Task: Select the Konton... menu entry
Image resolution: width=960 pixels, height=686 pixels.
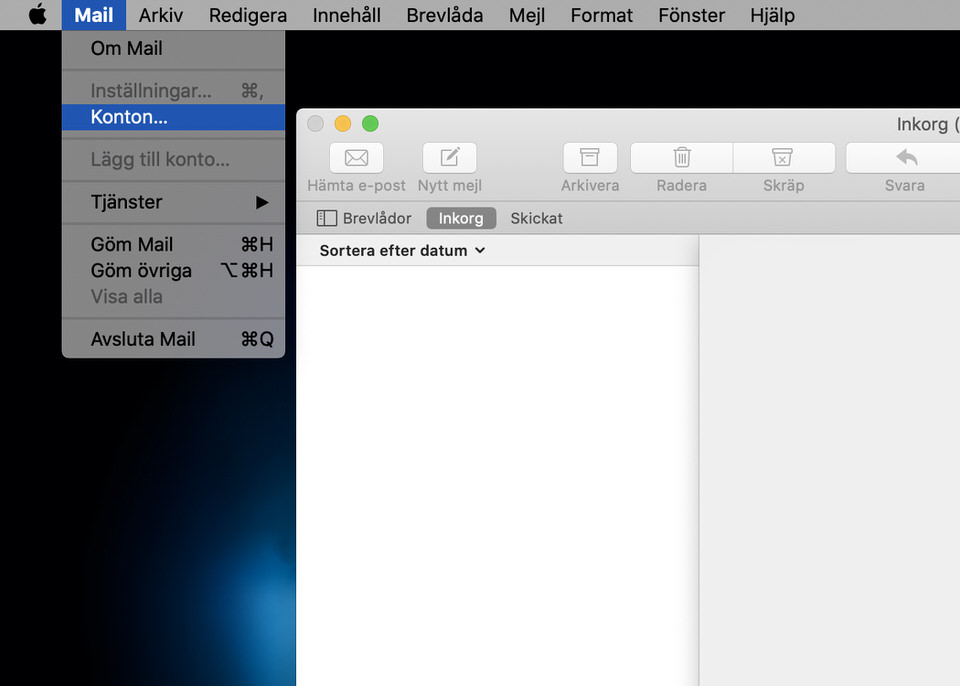Action: click(x=173, y=117)
